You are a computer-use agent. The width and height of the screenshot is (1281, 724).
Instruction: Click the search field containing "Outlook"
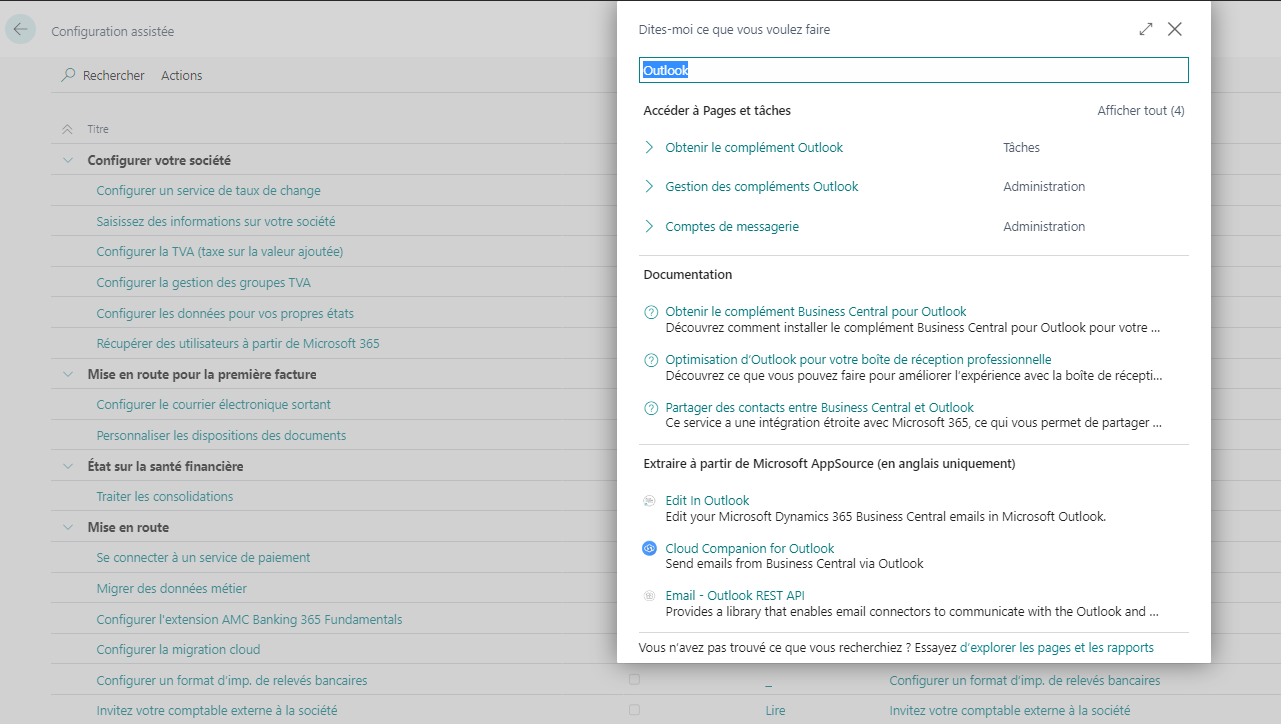point(914,70)
